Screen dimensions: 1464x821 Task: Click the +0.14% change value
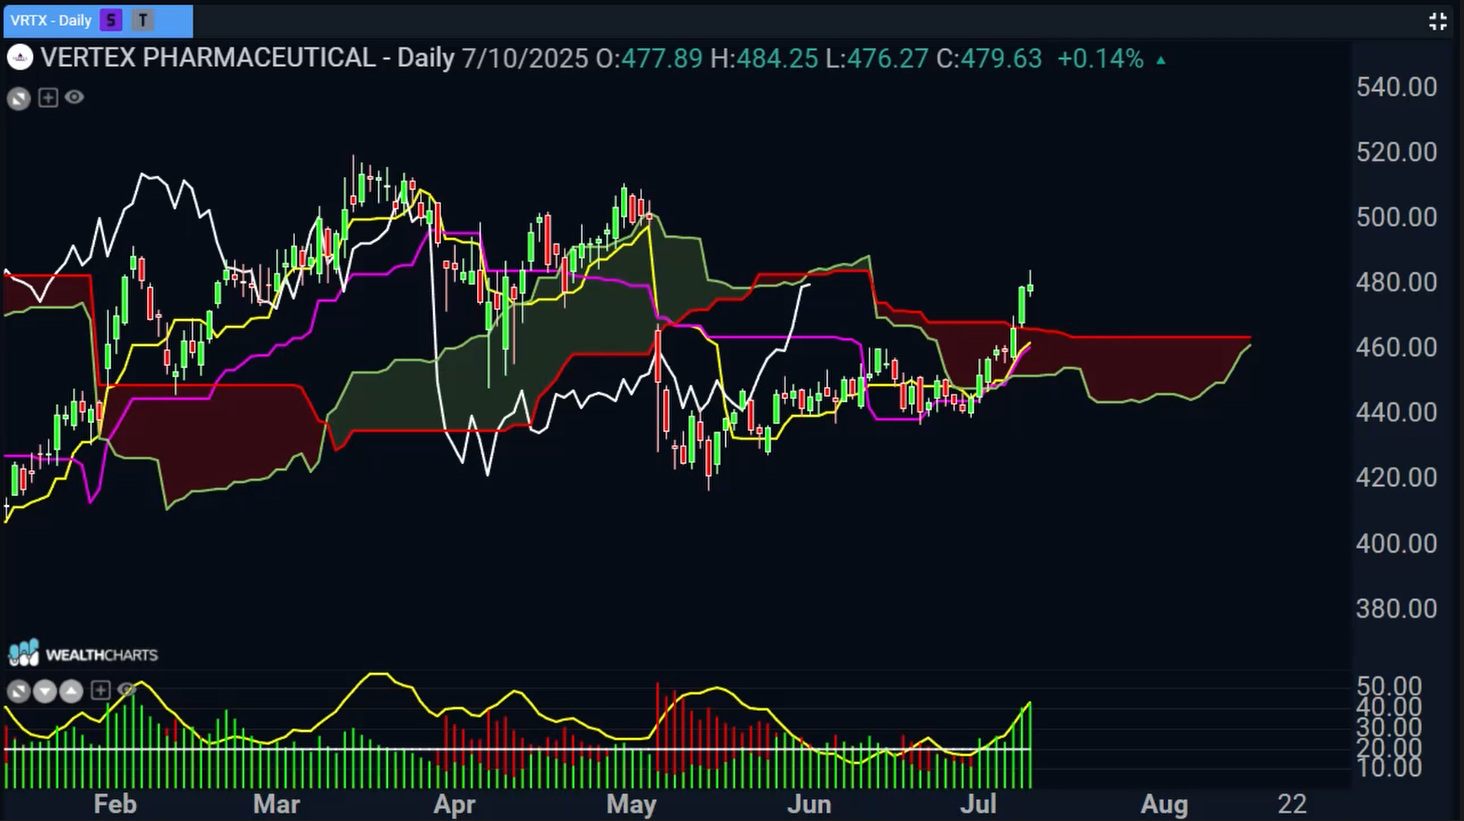pos(1100,59)
